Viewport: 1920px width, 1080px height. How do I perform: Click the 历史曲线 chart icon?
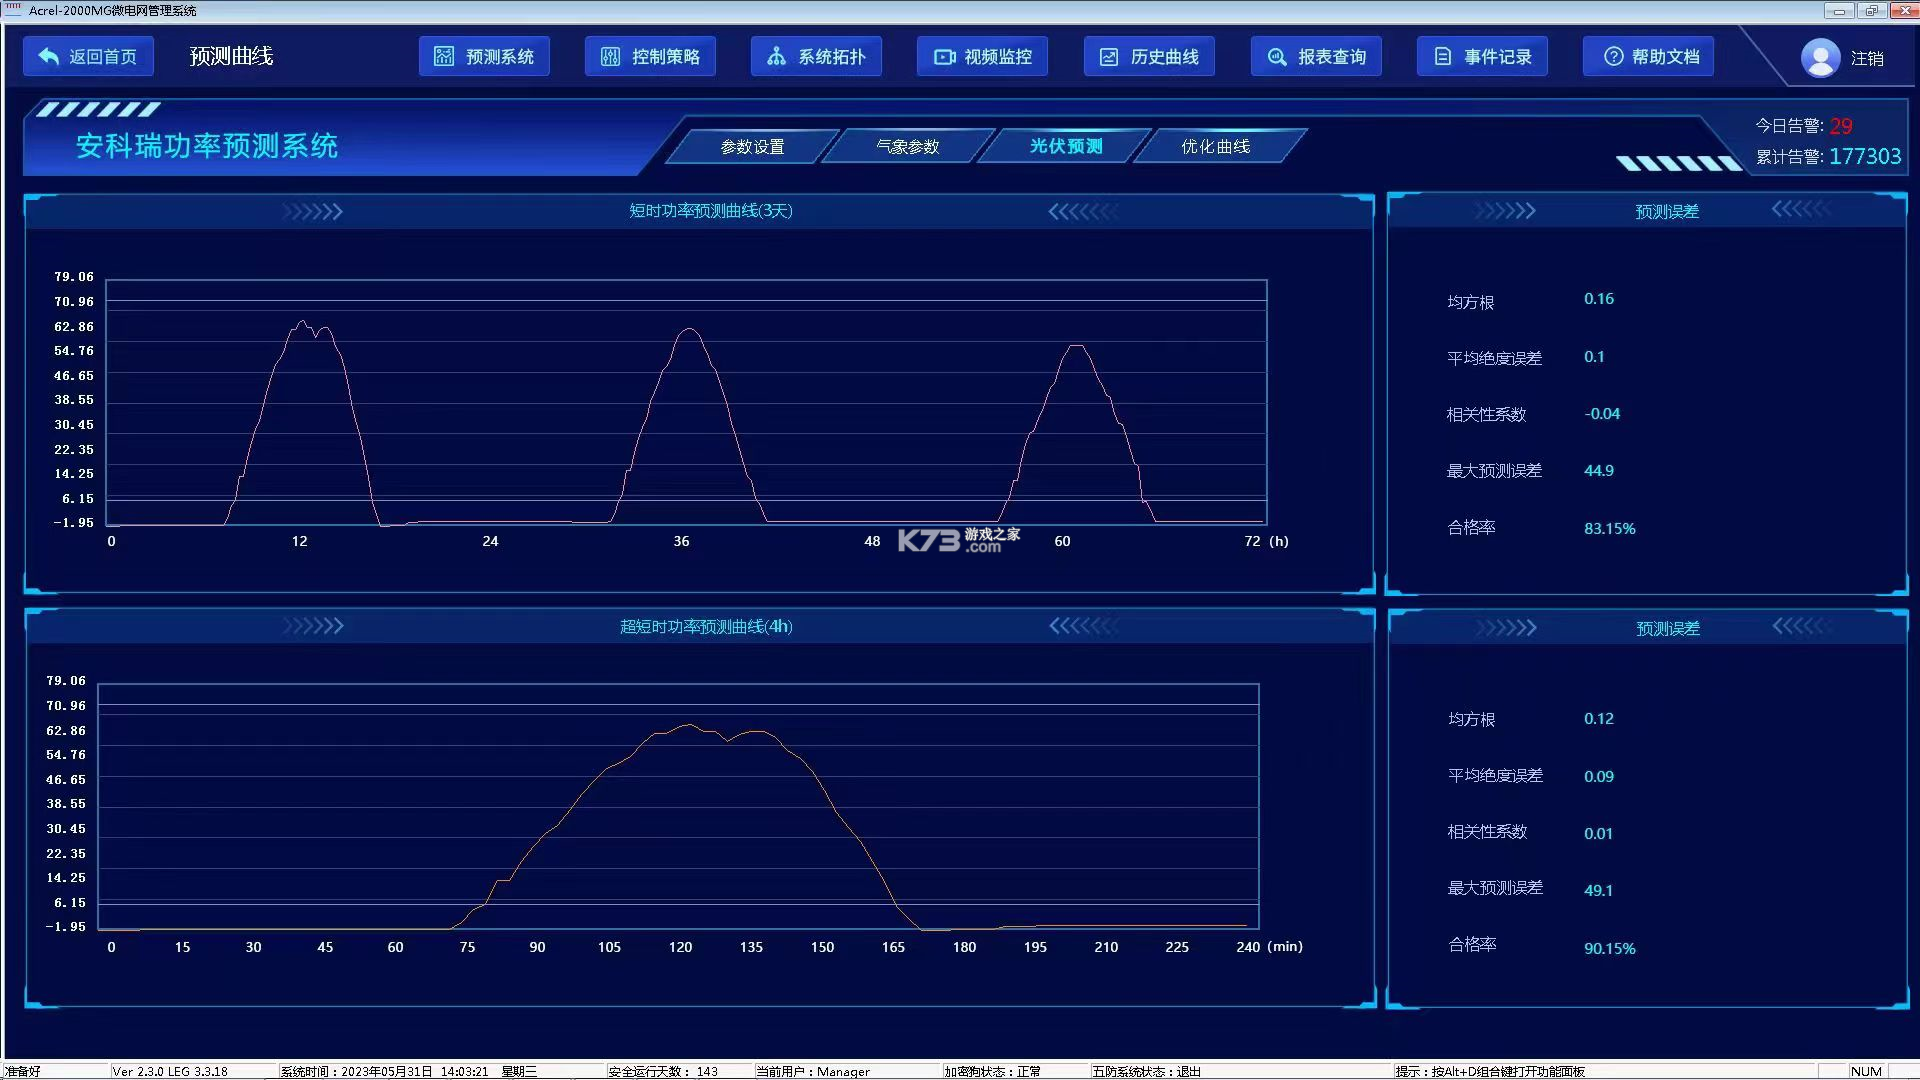click(1109, 57)
